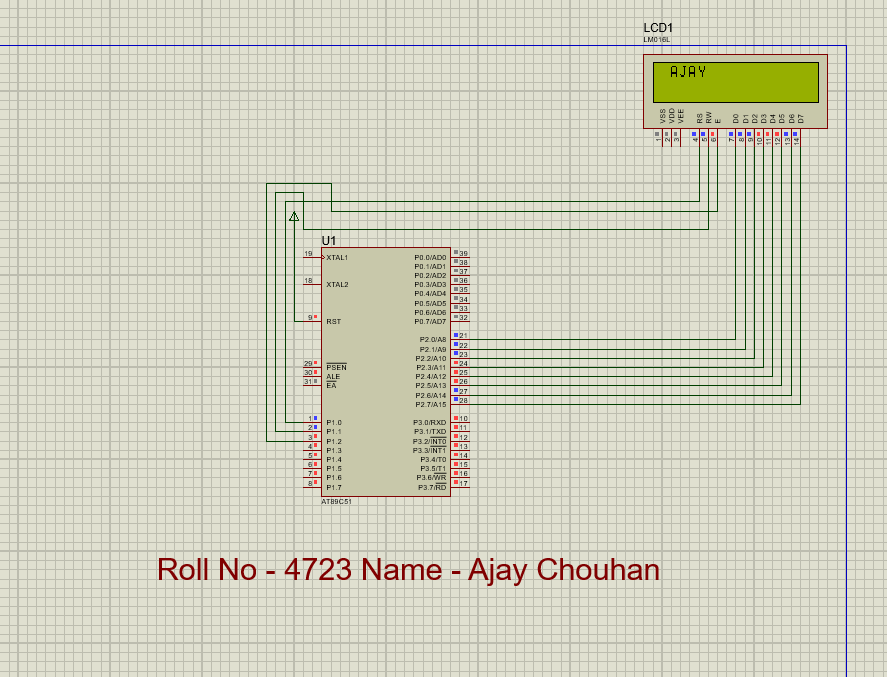Click the P2.7/A15 pin label
This screenshot has width=887, height=677.
[x=431, y=404]
